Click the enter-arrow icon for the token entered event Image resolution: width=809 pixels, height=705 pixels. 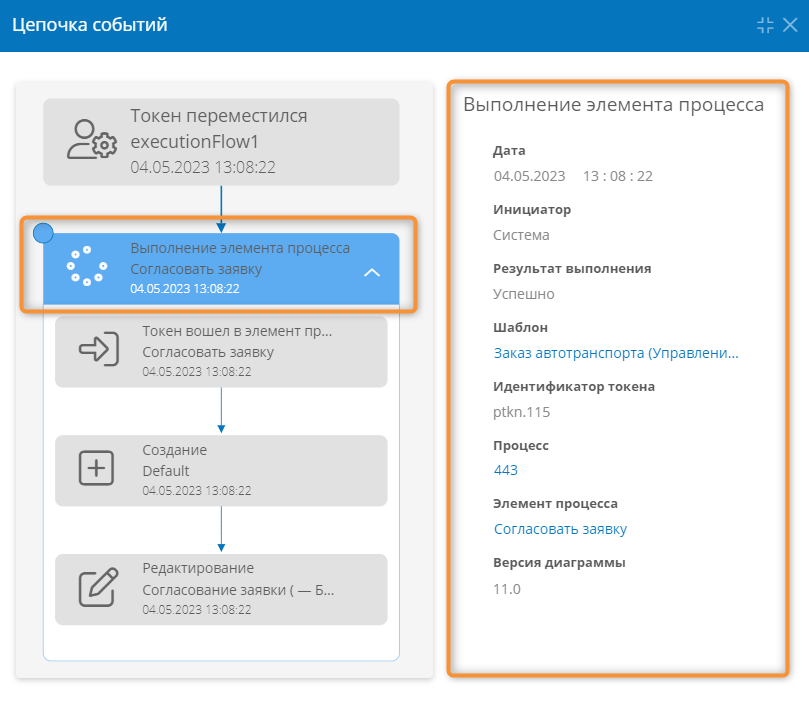coord(99,349)
